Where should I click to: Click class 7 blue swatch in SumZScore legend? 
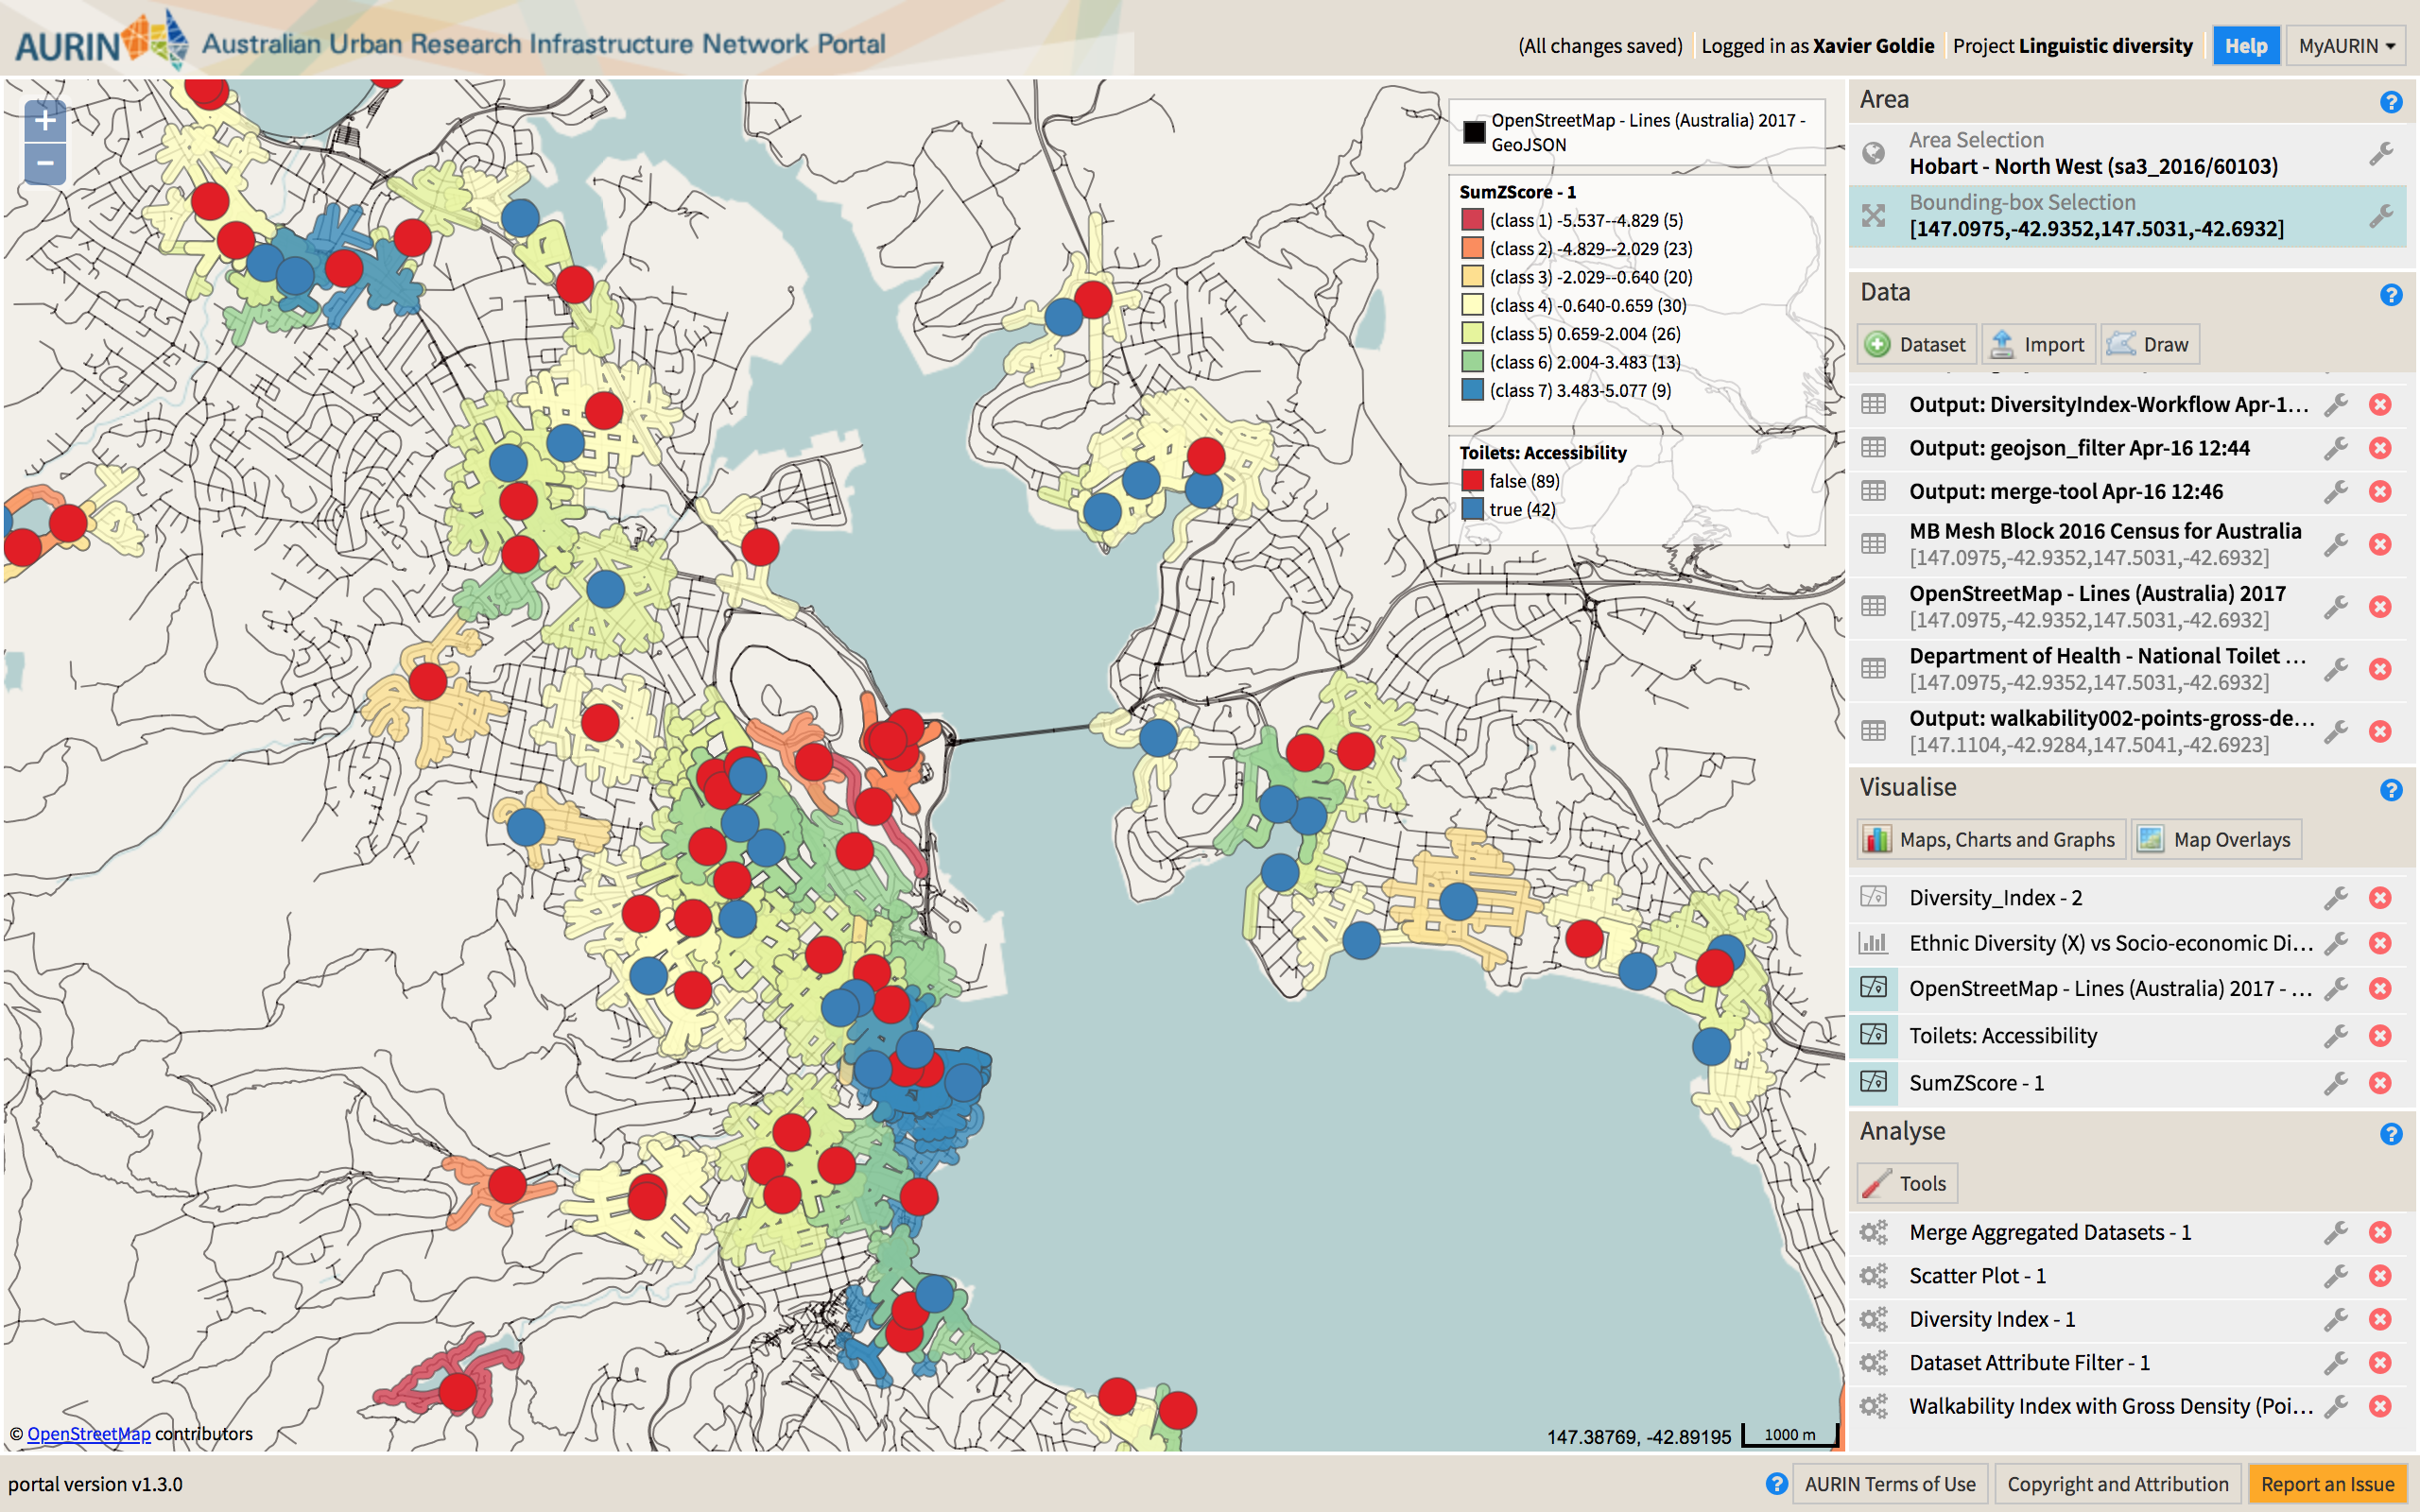tap(1472, 390)
